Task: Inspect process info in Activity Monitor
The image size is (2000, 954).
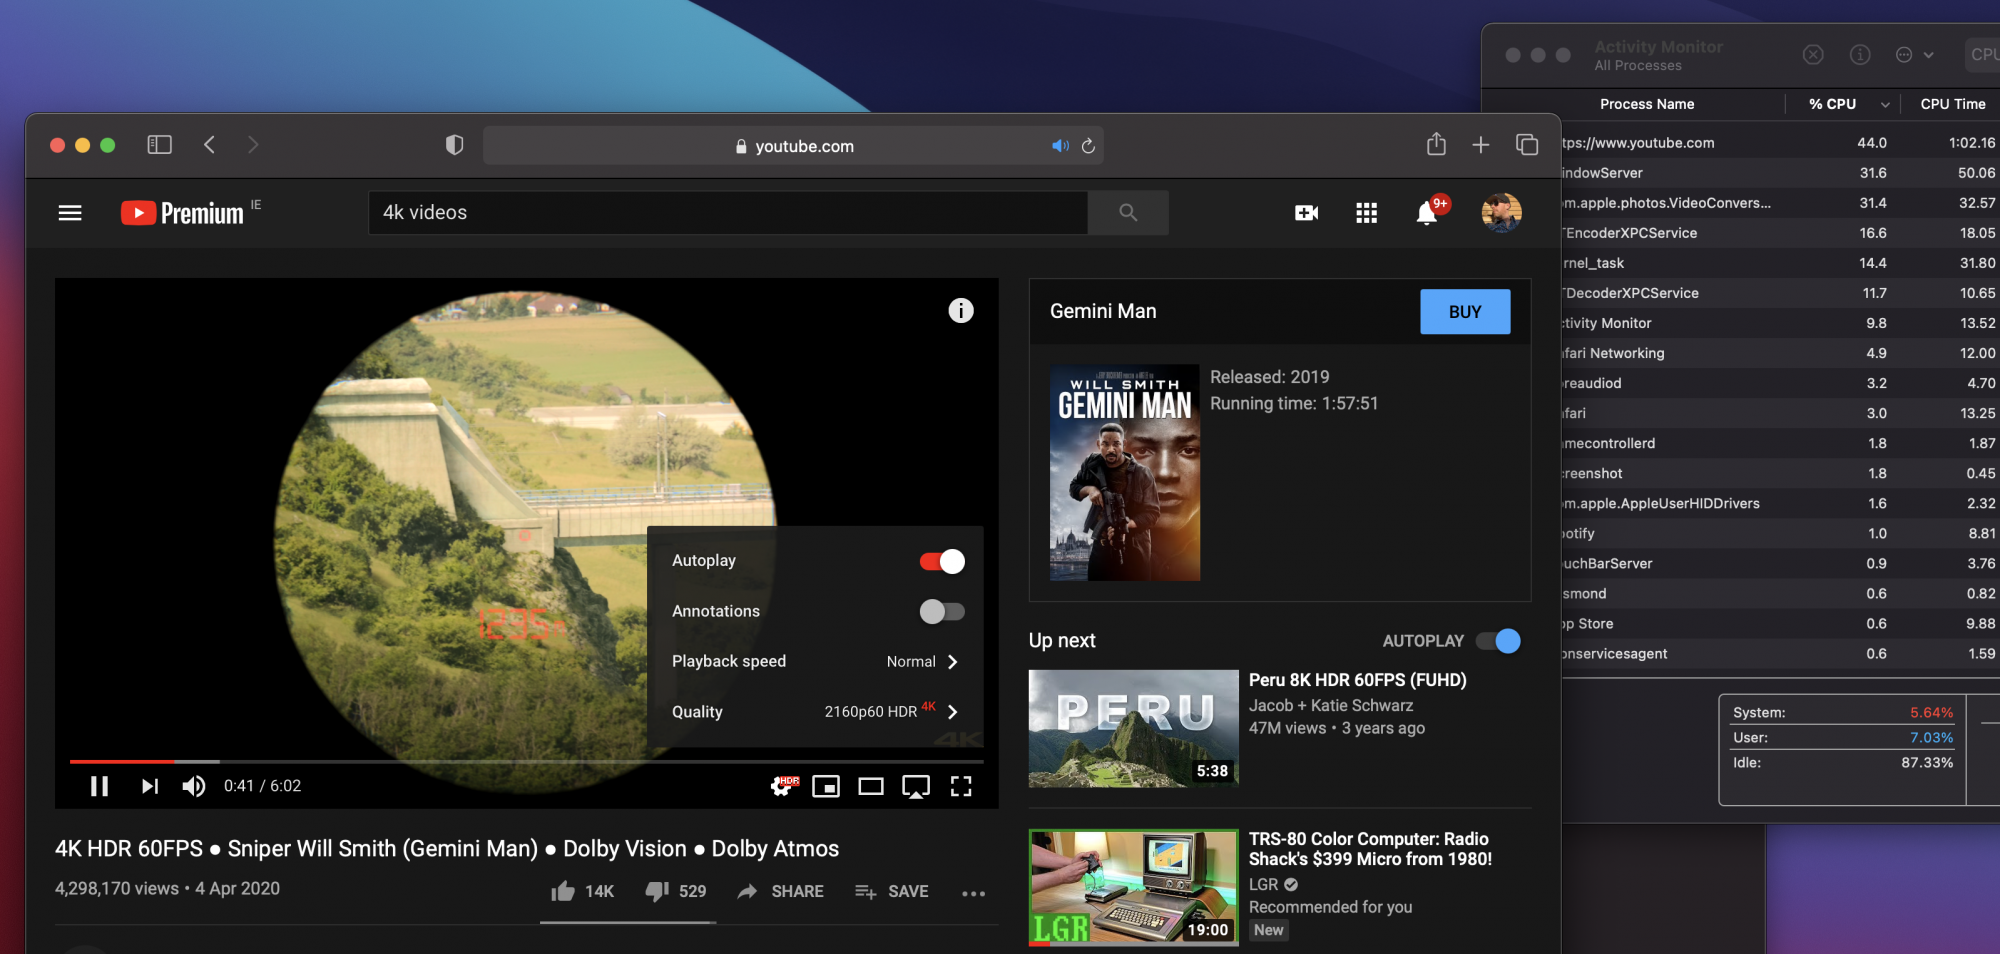Action: (1860, 55)
